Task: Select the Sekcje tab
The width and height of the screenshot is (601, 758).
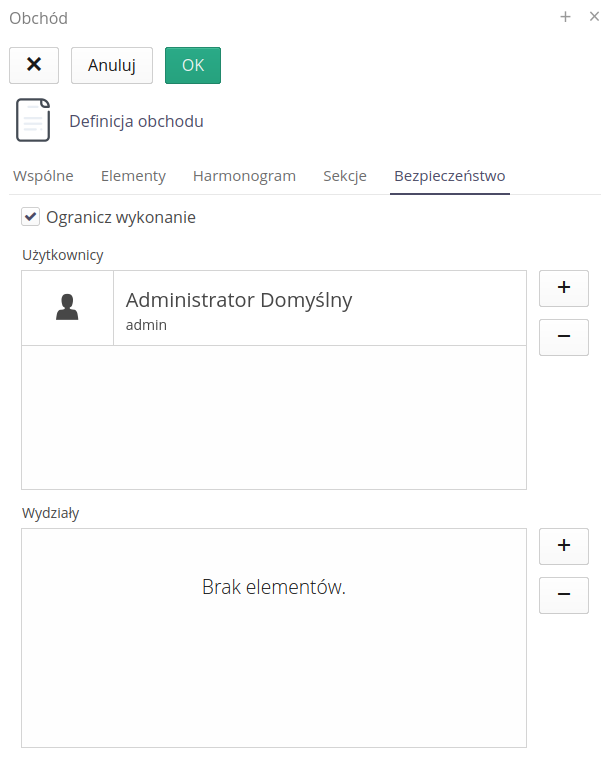Action: point(345,176)
